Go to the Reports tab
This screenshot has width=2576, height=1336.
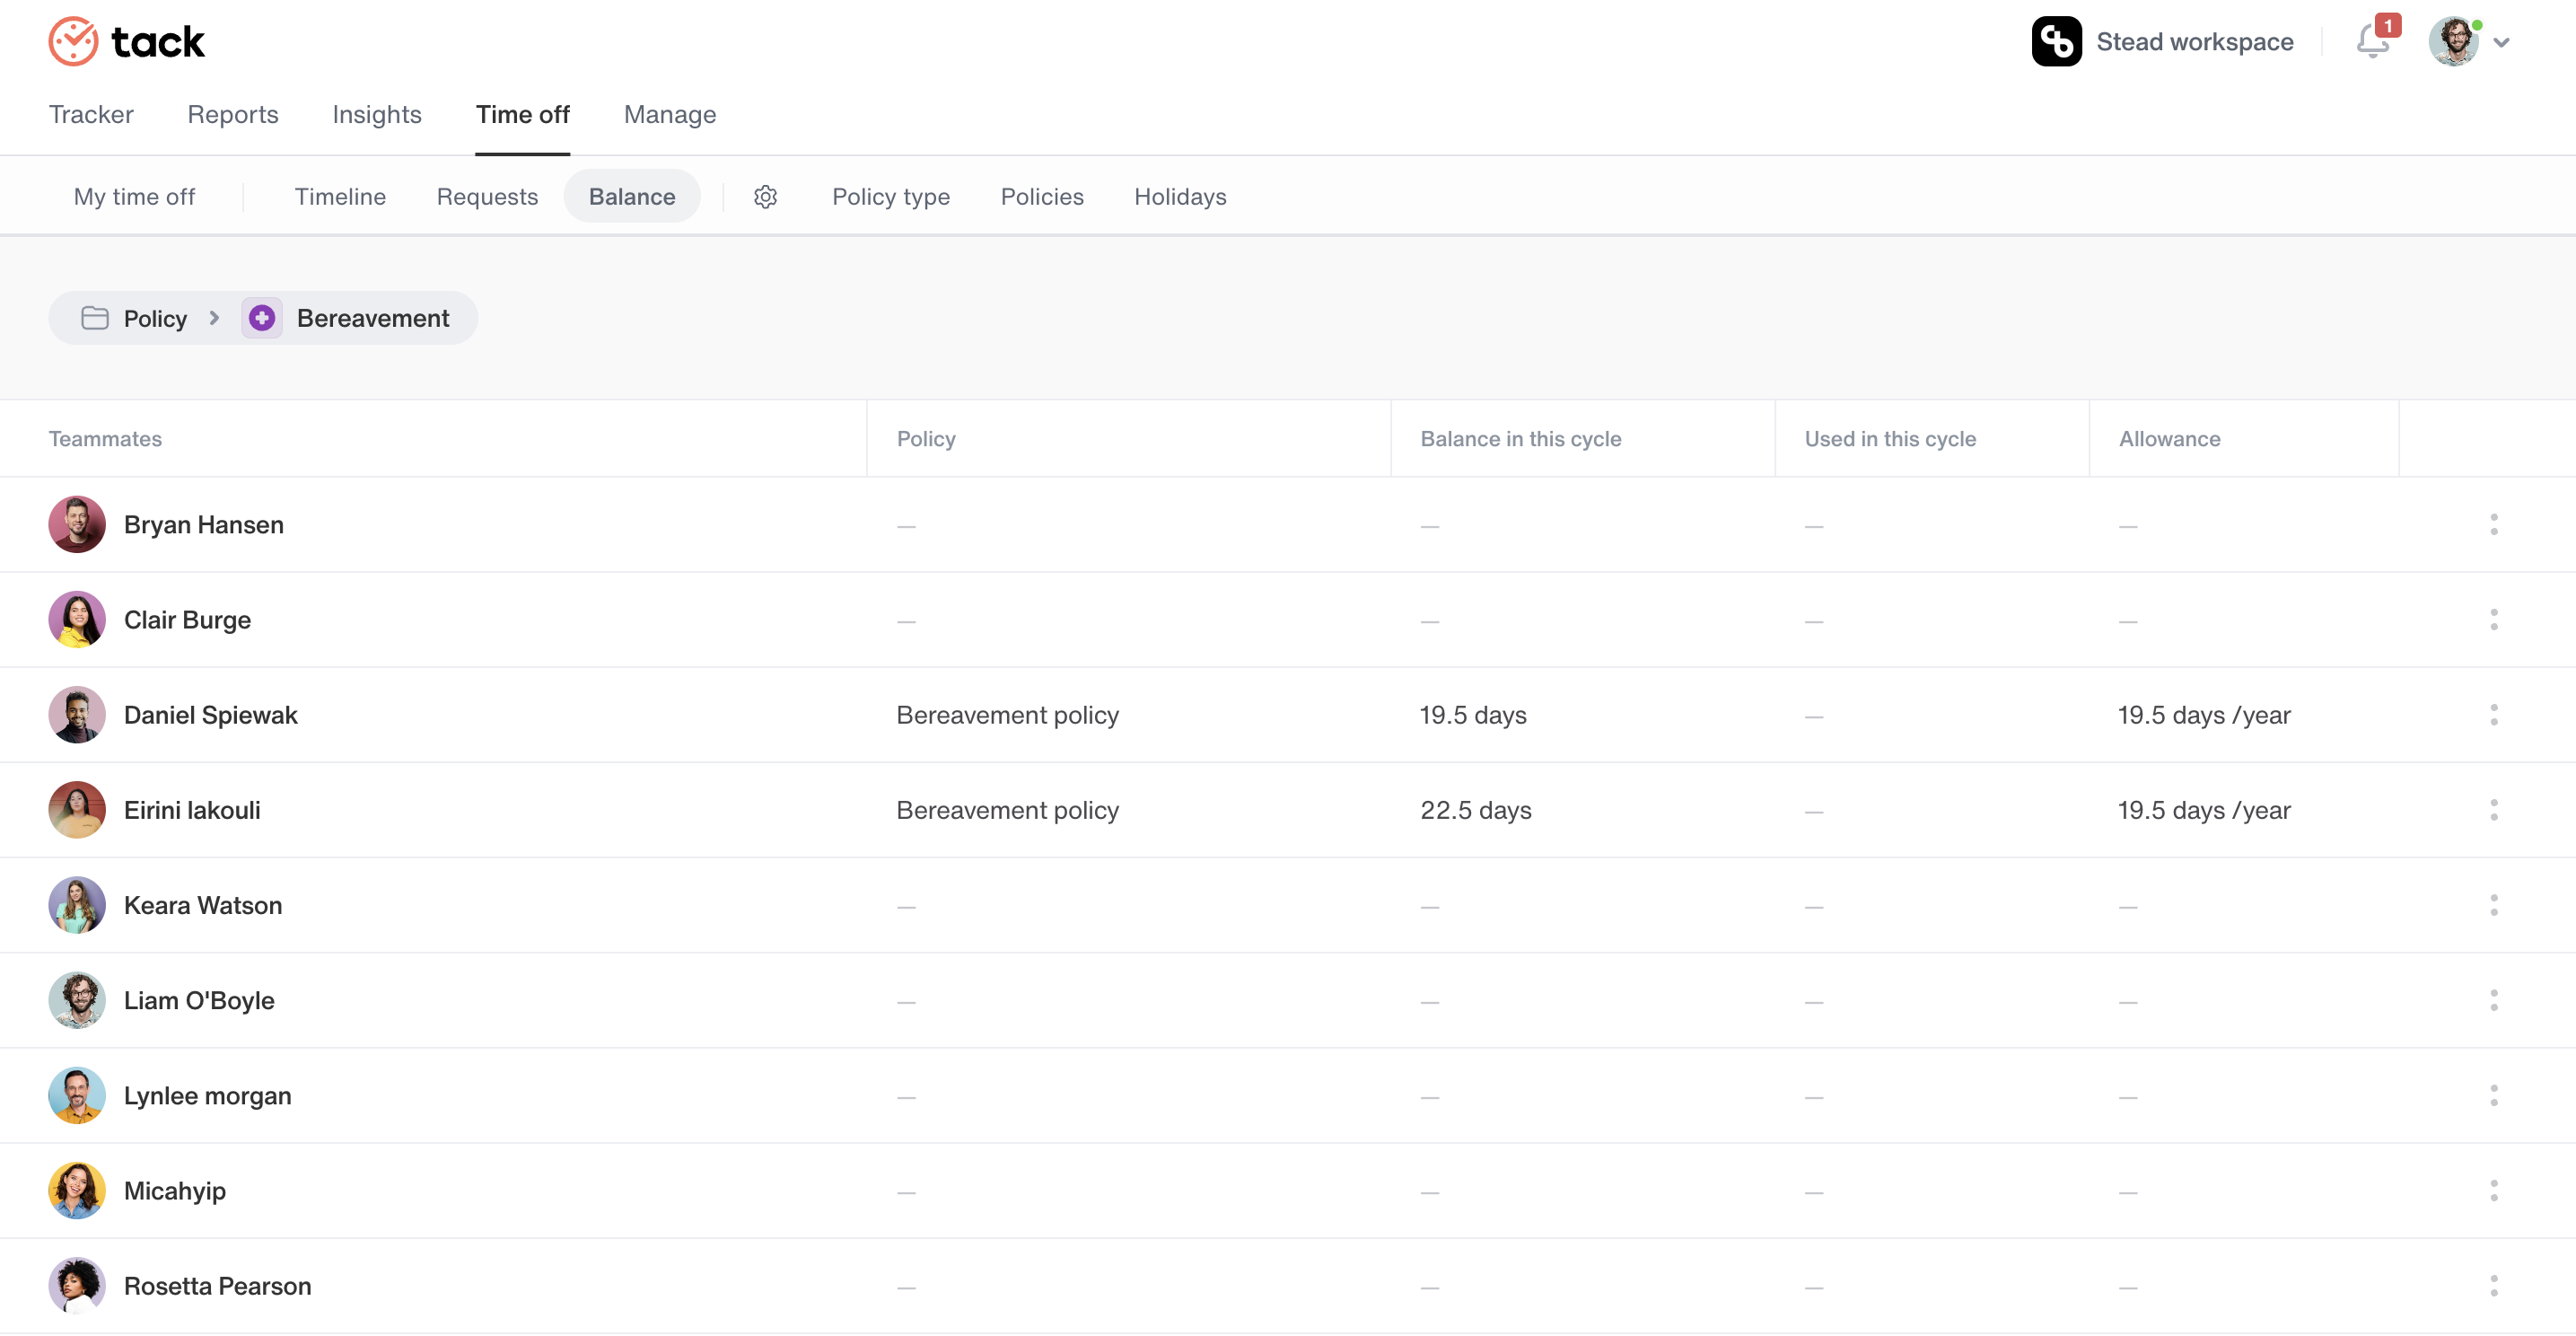point(233,115)
